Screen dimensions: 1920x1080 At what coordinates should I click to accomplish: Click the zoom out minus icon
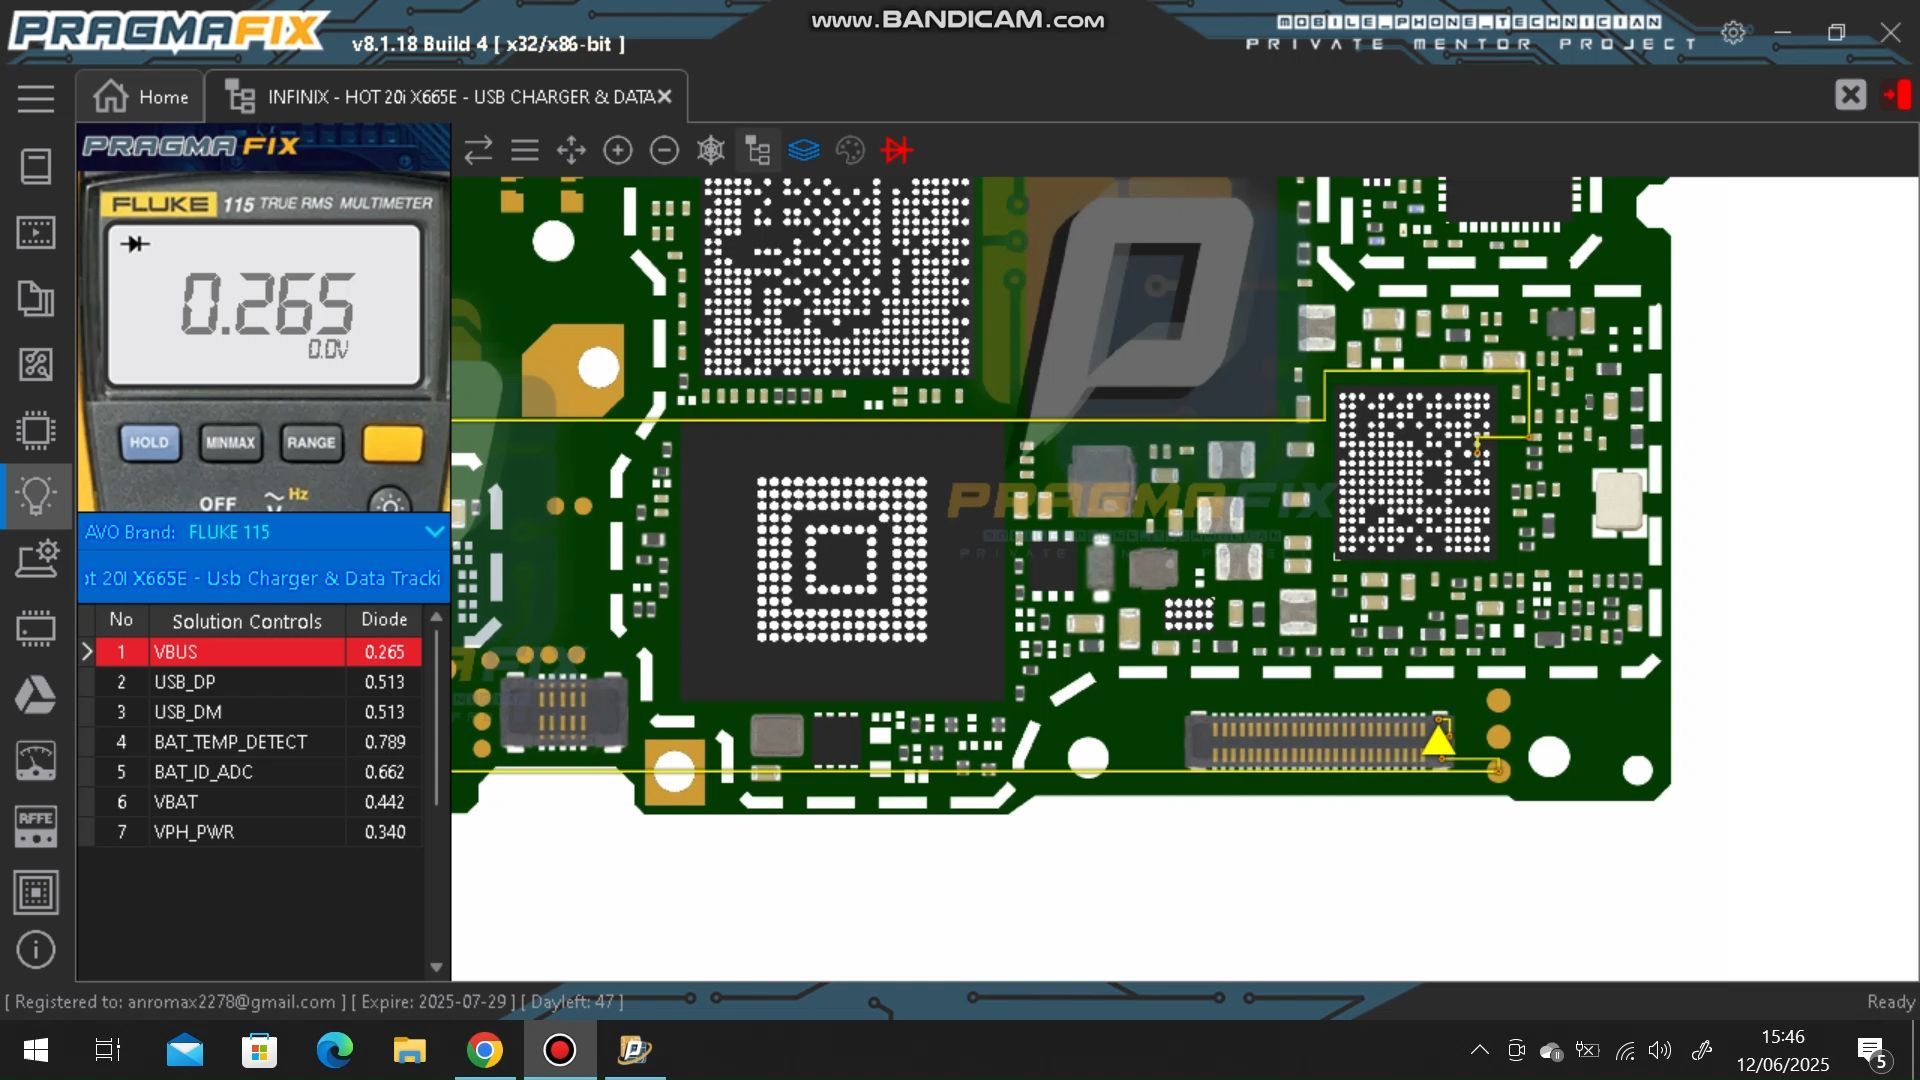664,150
